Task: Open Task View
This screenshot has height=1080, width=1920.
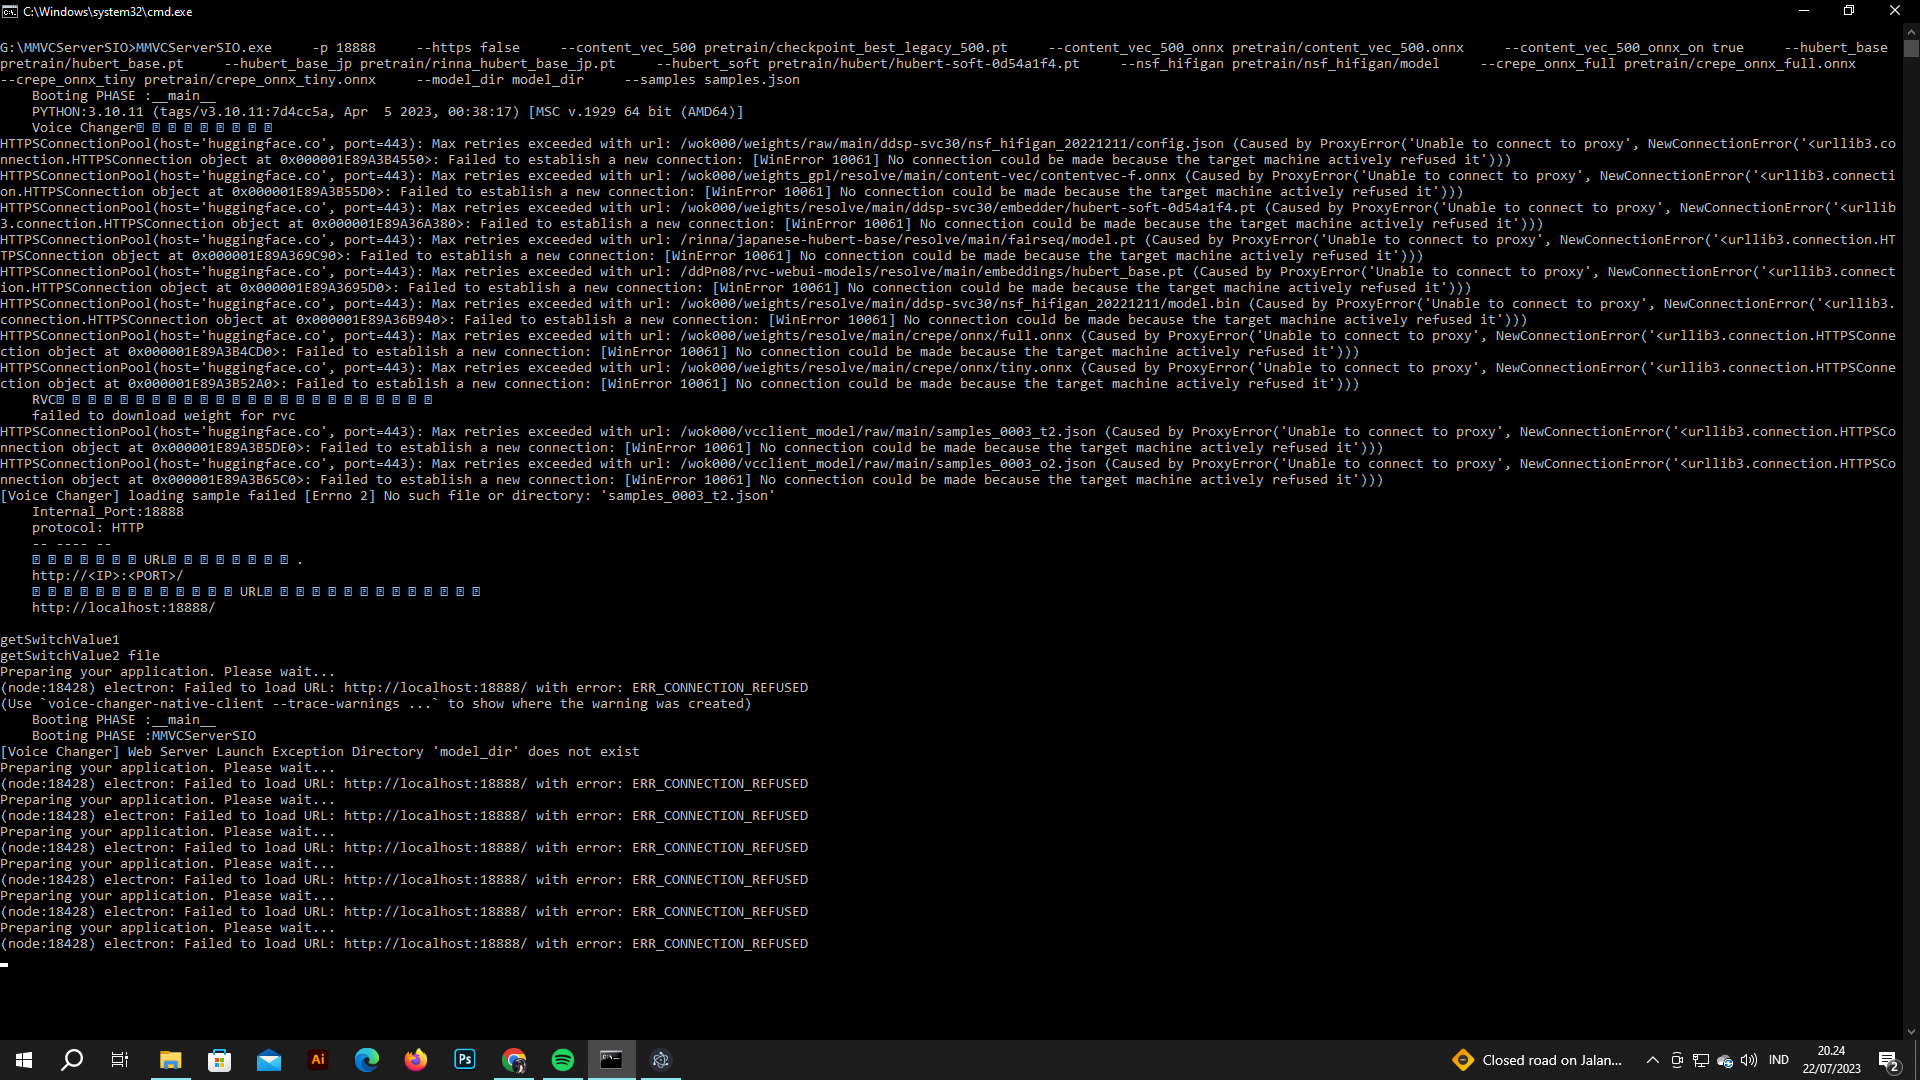Action: [119, 1059]
